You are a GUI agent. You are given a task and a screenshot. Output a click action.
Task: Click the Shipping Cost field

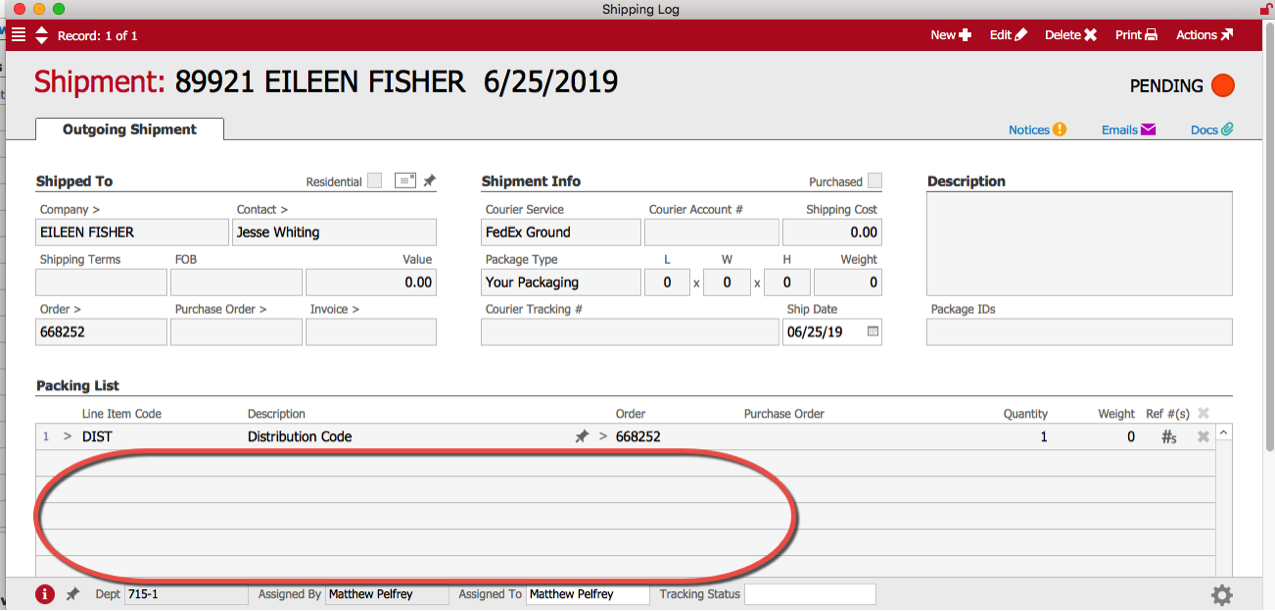(x=832, y=232)
